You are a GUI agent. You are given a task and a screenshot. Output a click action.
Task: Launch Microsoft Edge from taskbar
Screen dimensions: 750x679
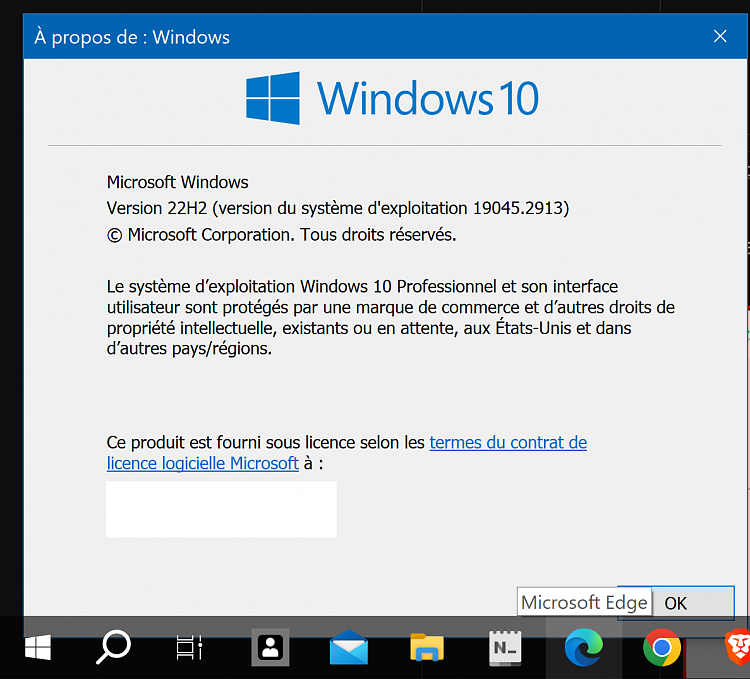tap(584, 647)
